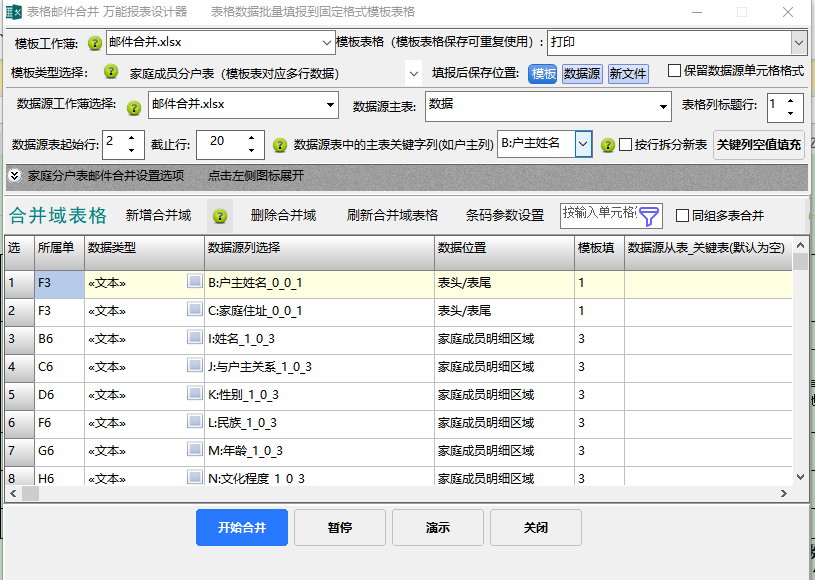
Task: Click the help icon beside 模板类型选择
Action: [110, 73]
